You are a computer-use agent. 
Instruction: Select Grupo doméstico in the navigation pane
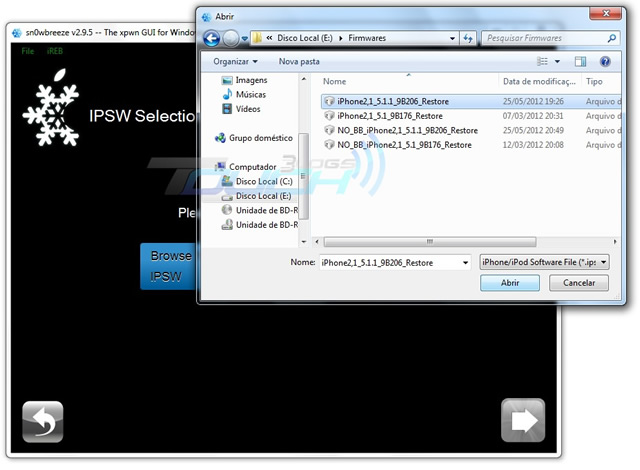253,138
